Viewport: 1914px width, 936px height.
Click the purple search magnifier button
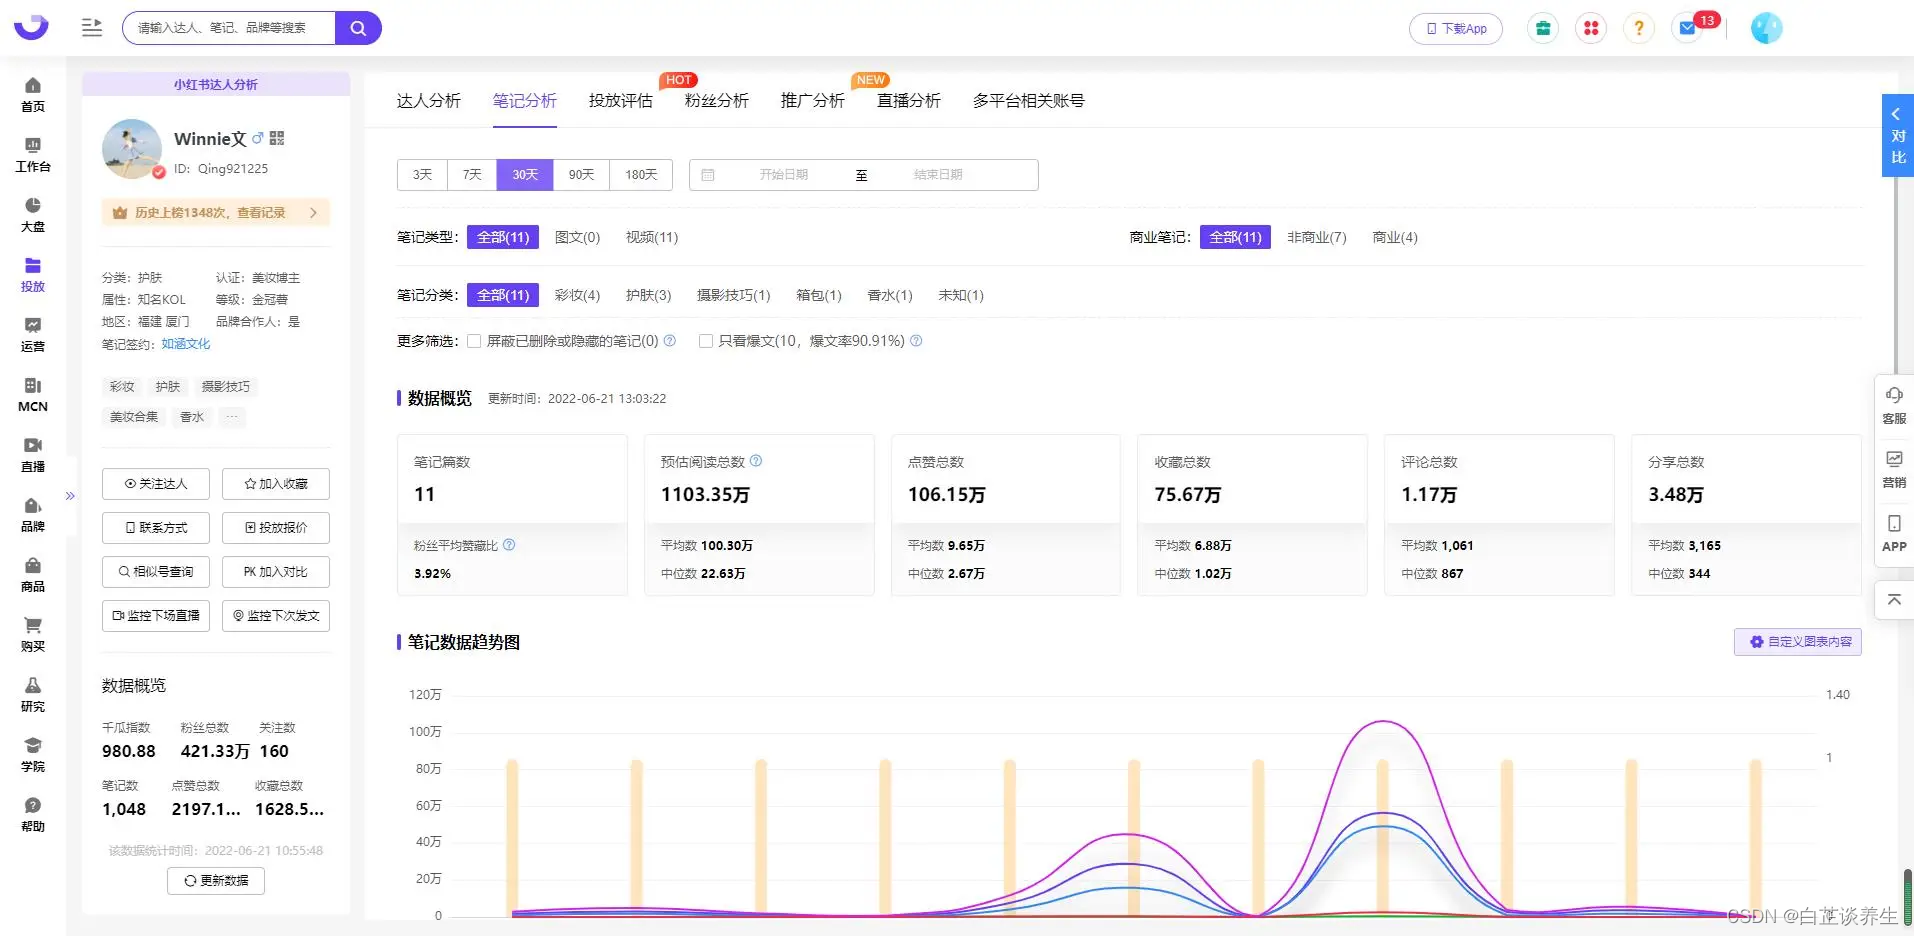point(358,28)
